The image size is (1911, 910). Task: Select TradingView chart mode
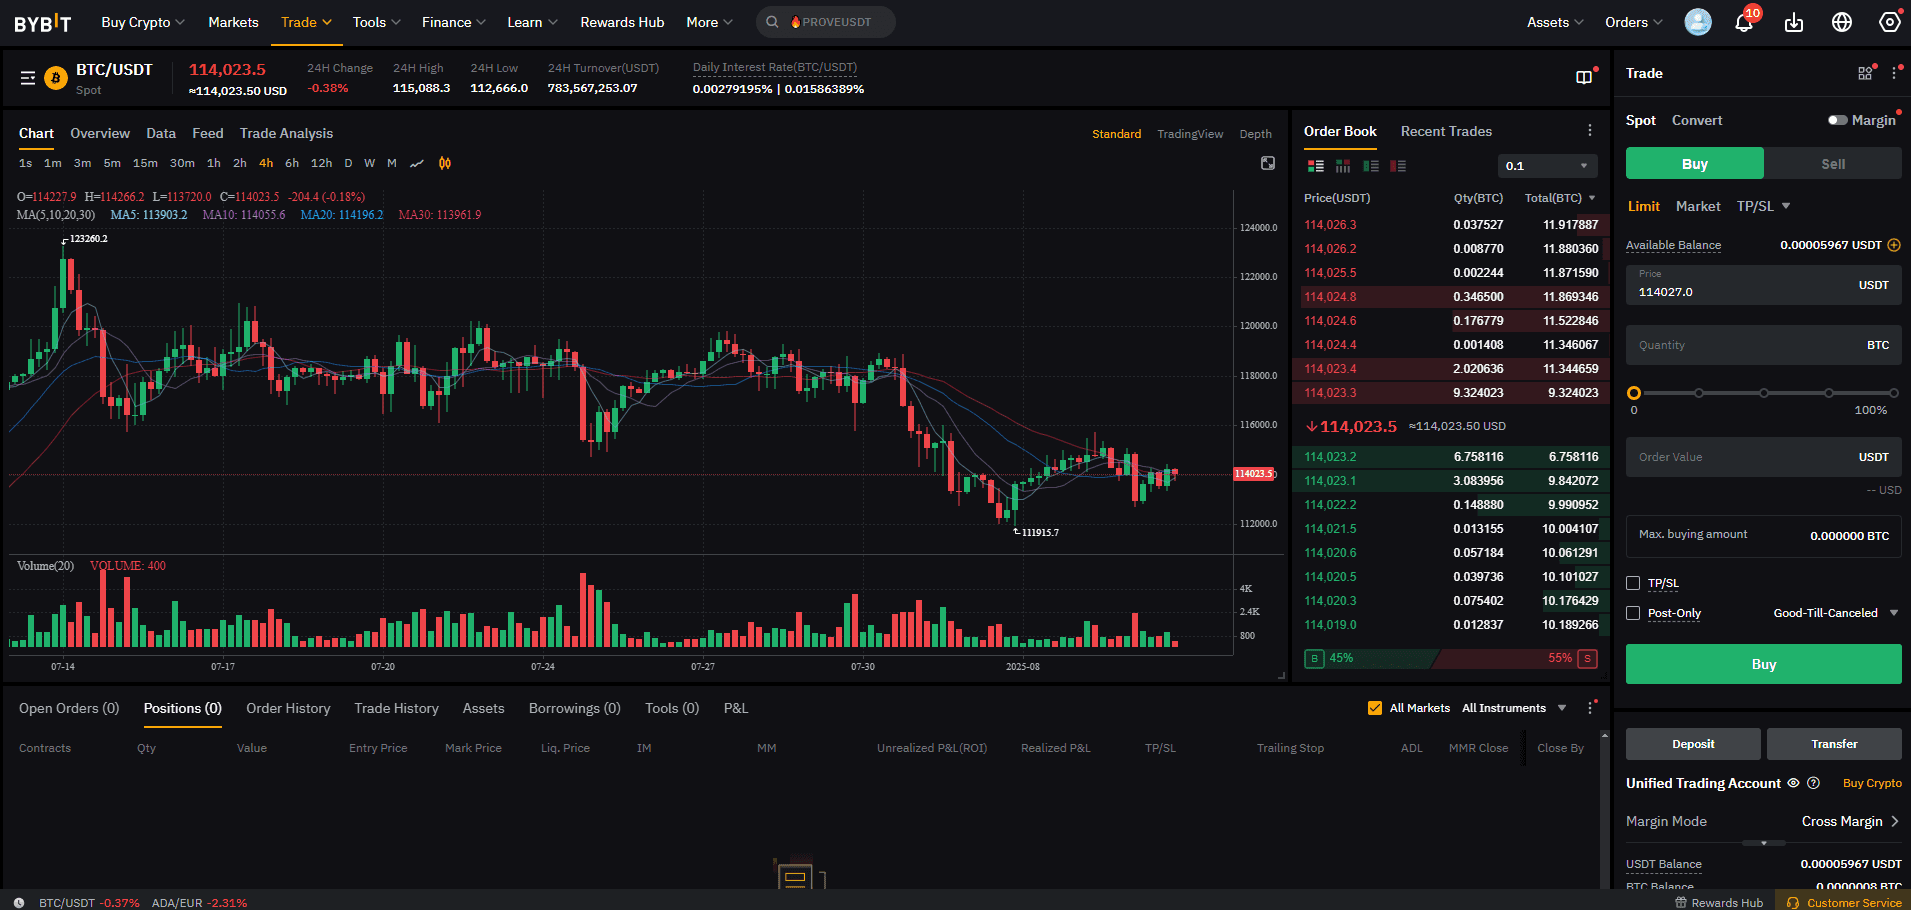1190,134
